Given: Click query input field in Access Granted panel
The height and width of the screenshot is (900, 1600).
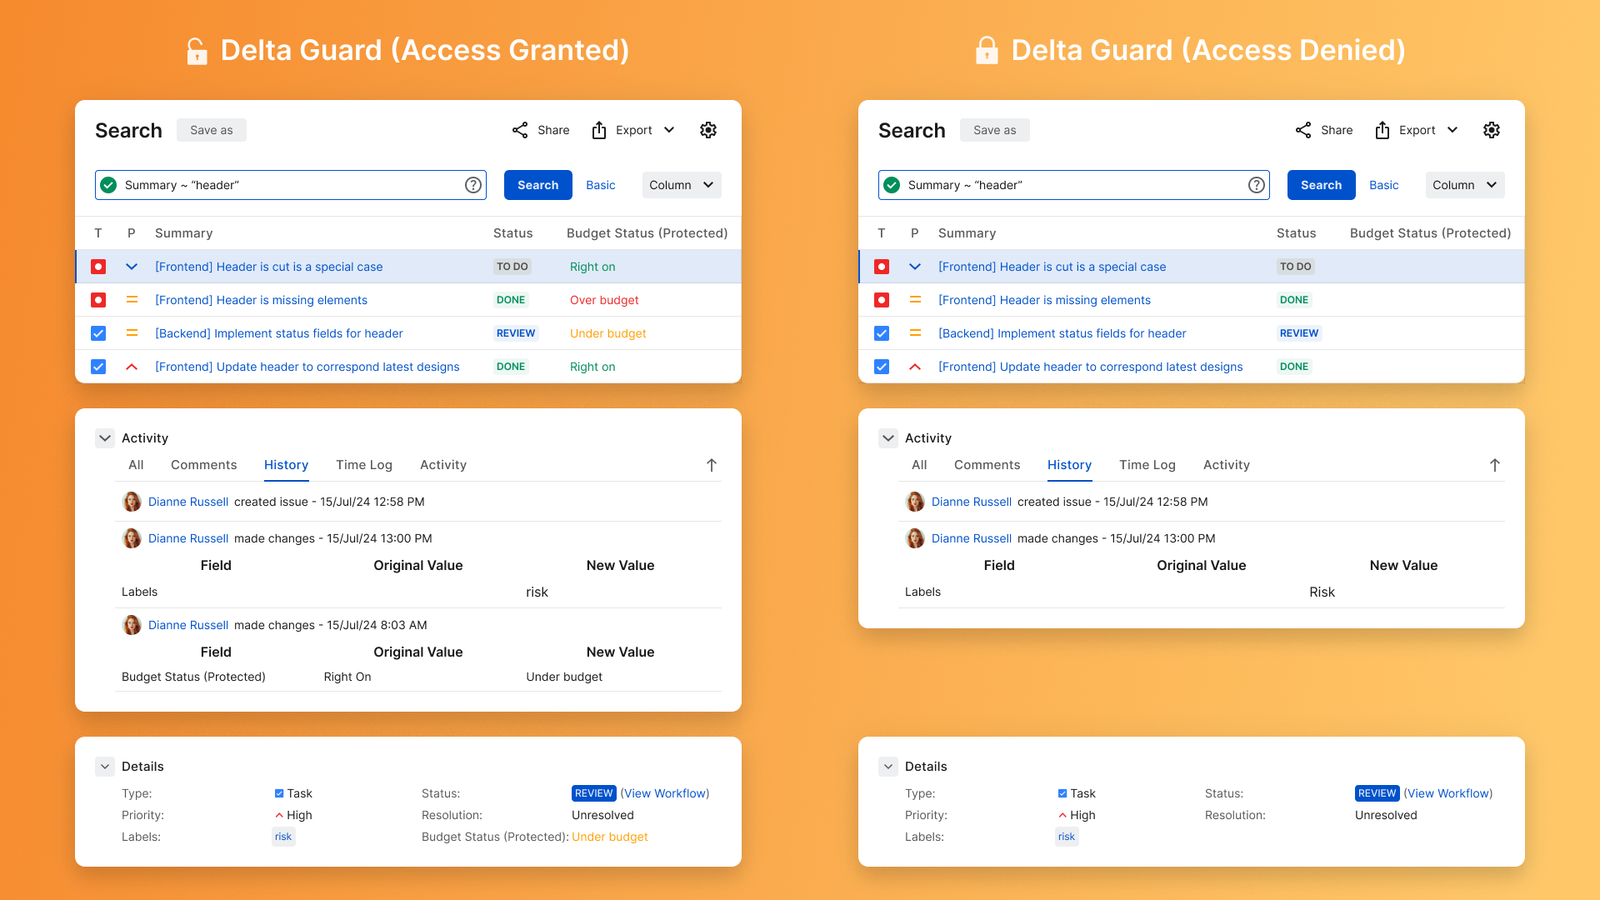Looking at the screenshot, I should (291, 185).
